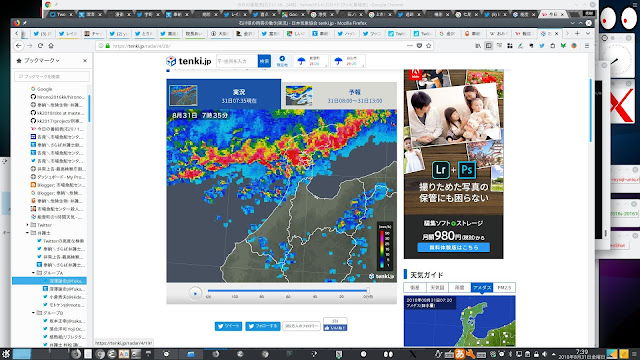
Task: Open page actions three-dot menu in URL bar
Action: tap(409, 46)
